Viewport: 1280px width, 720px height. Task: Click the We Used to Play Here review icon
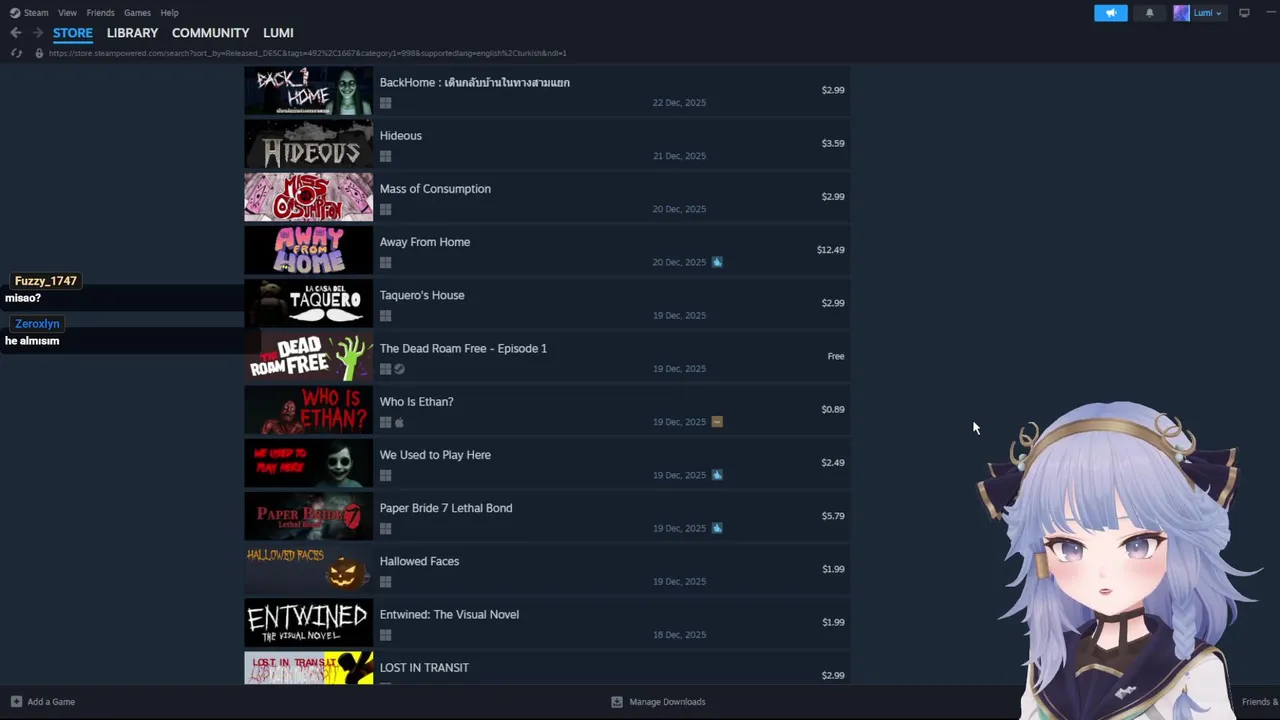[x=717, y=475]
